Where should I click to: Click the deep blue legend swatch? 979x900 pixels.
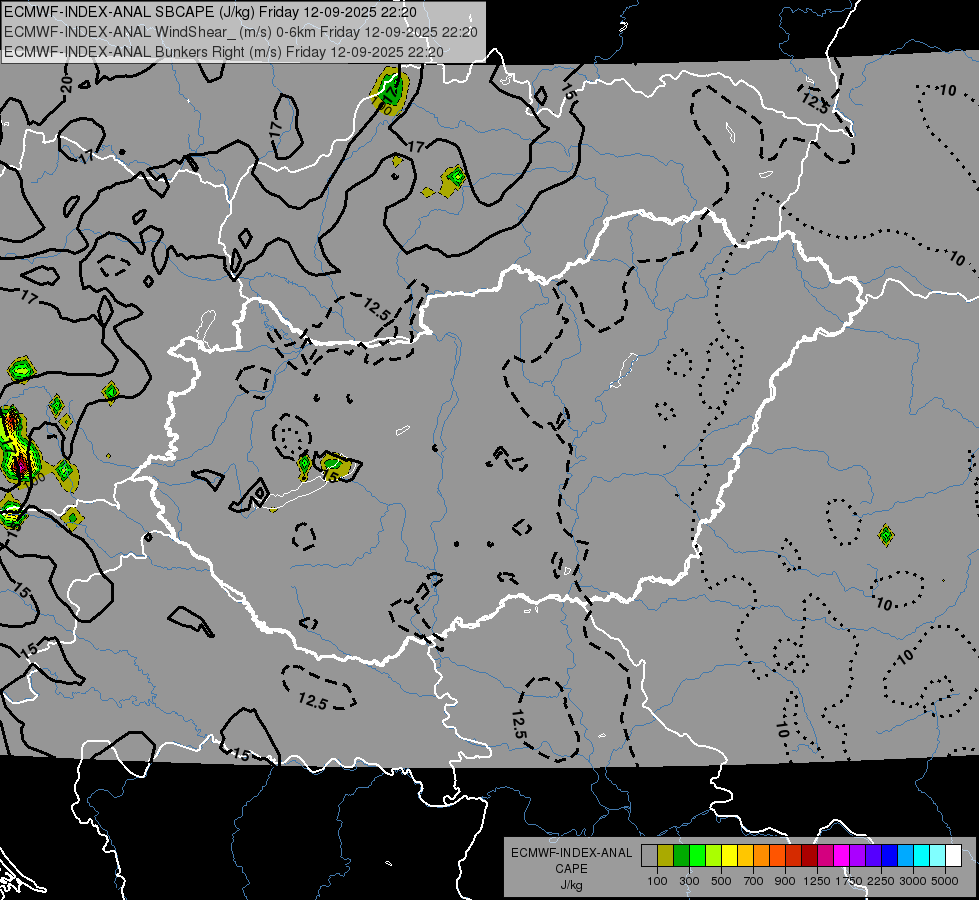(890, 856)
